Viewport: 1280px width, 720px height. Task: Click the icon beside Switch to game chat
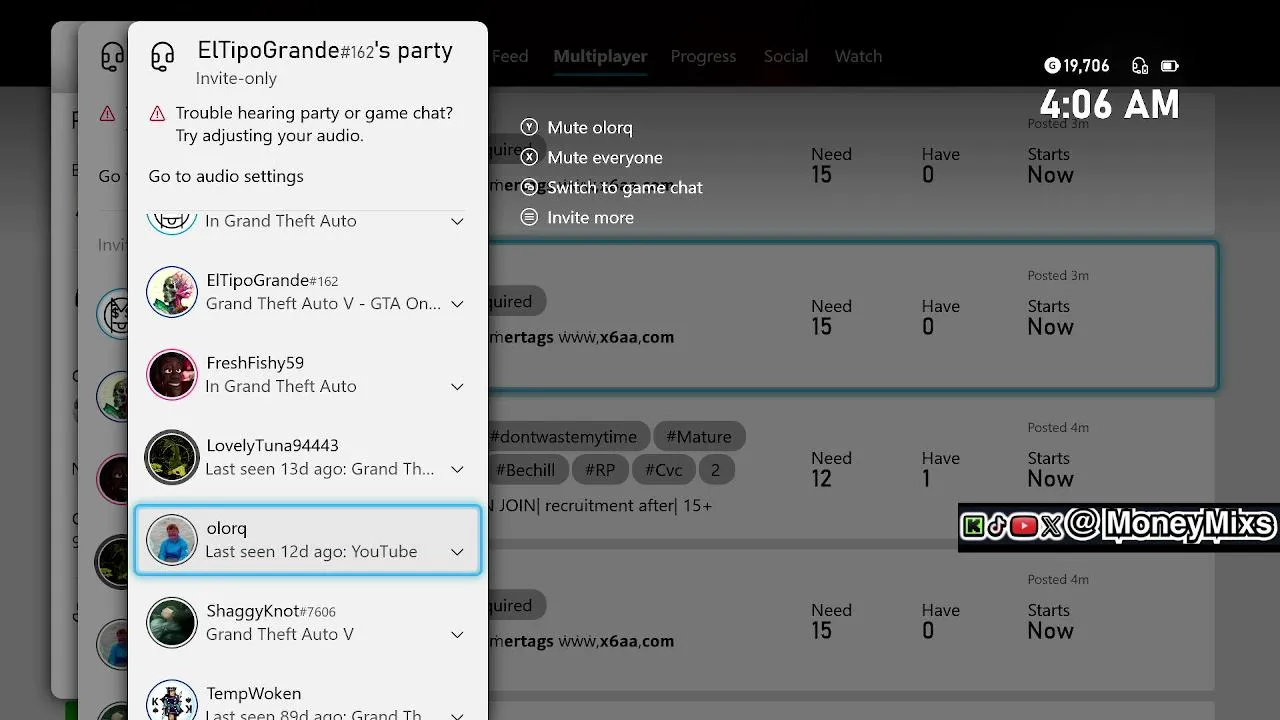click(x=529, y=187)
